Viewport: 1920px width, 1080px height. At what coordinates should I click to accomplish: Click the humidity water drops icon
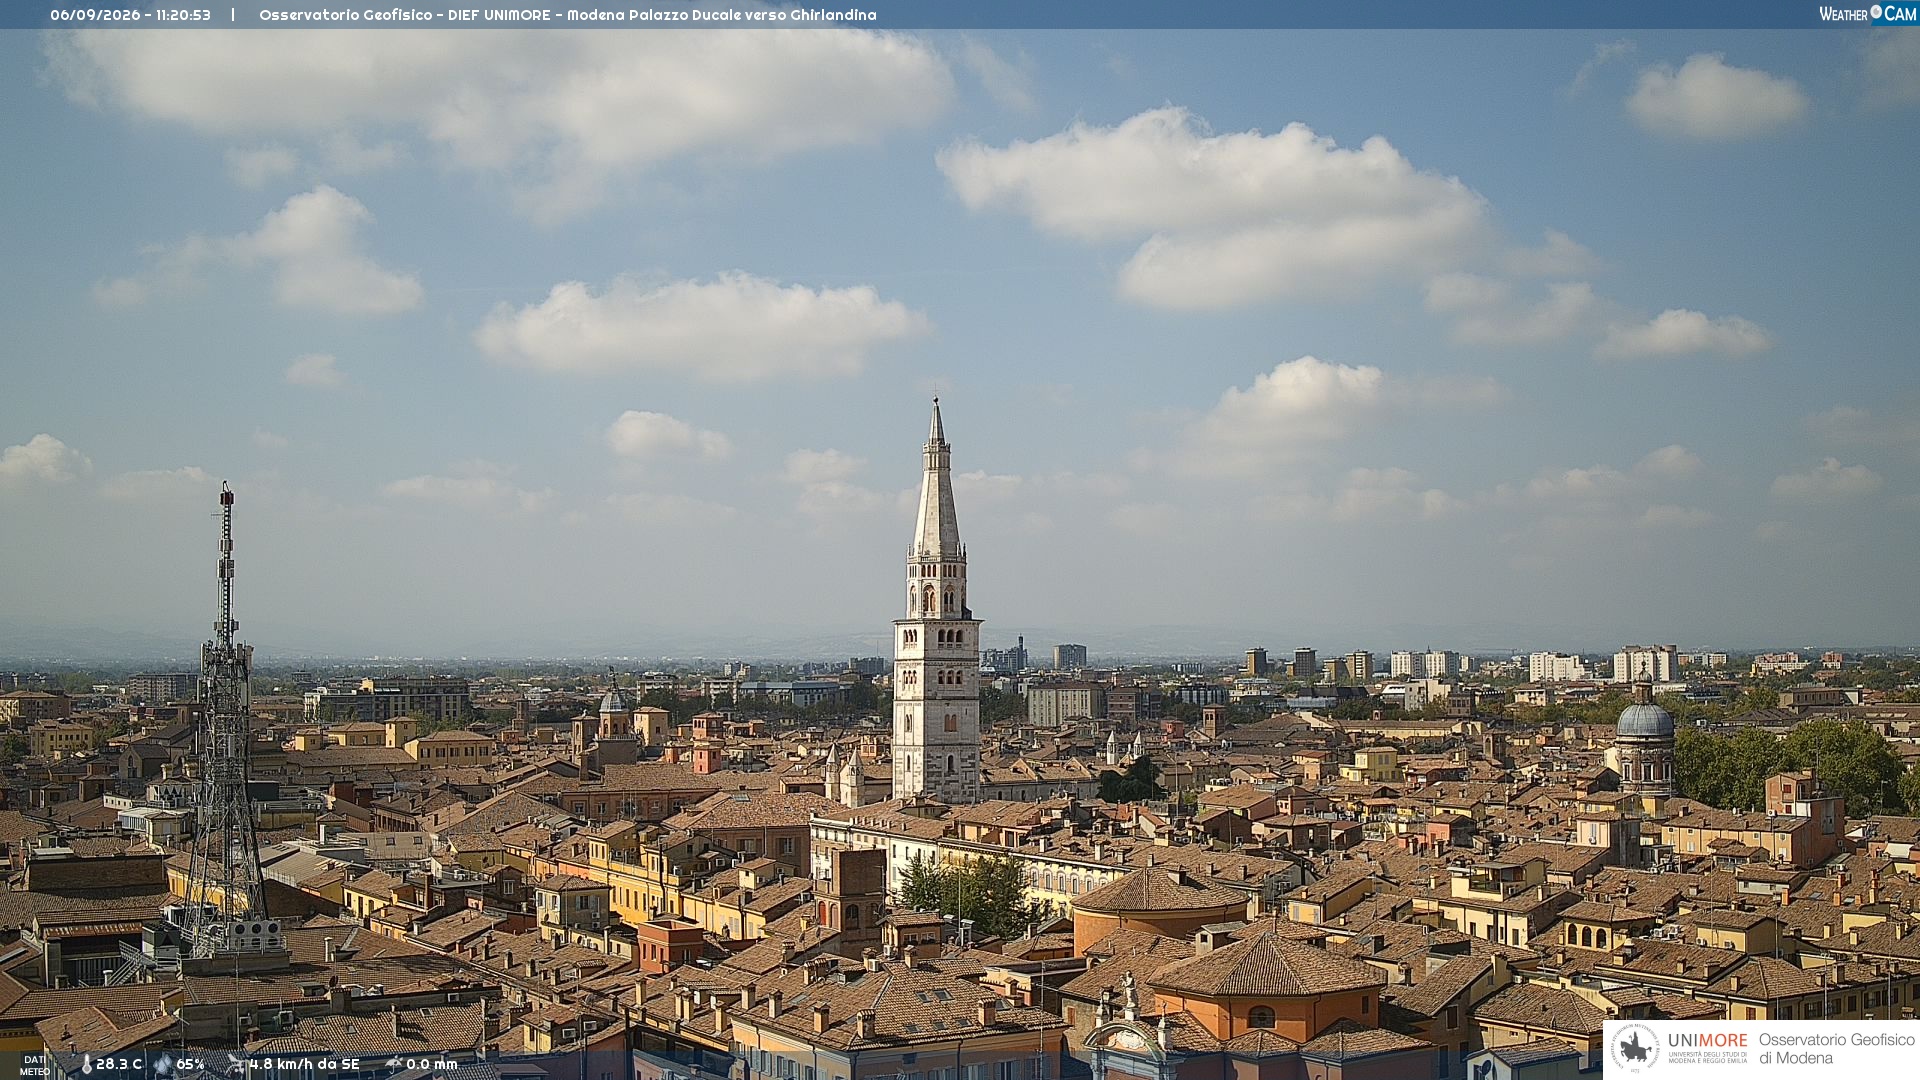pos(163,1065)
